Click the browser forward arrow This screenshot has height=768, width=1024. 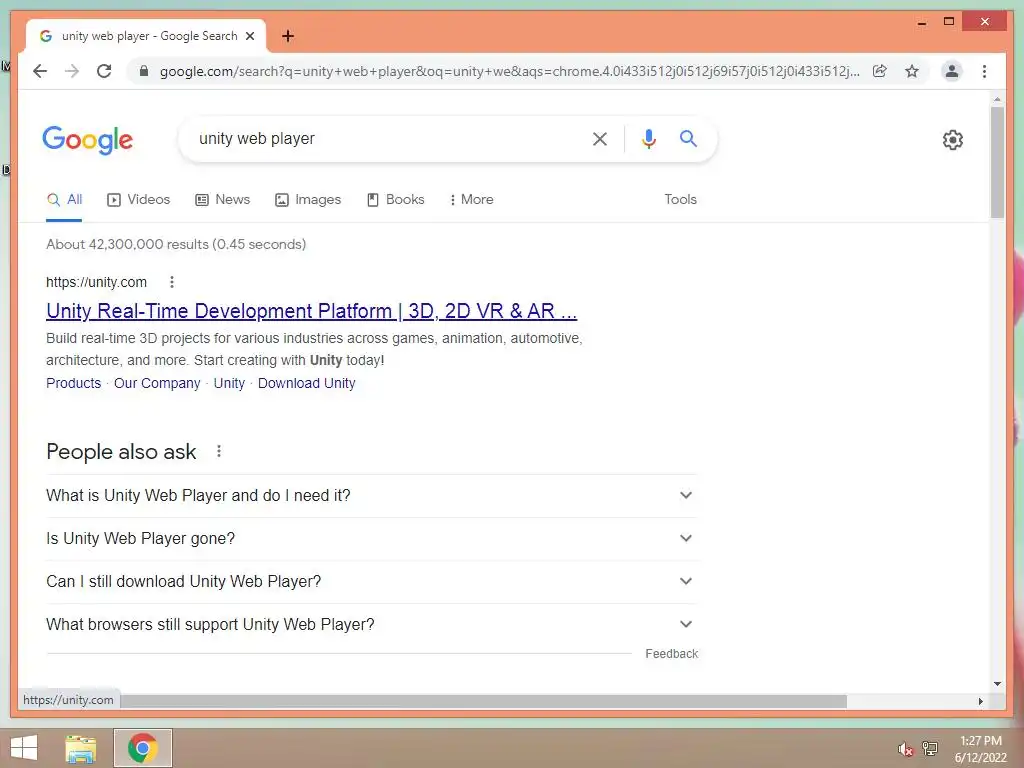coord(72,71)
